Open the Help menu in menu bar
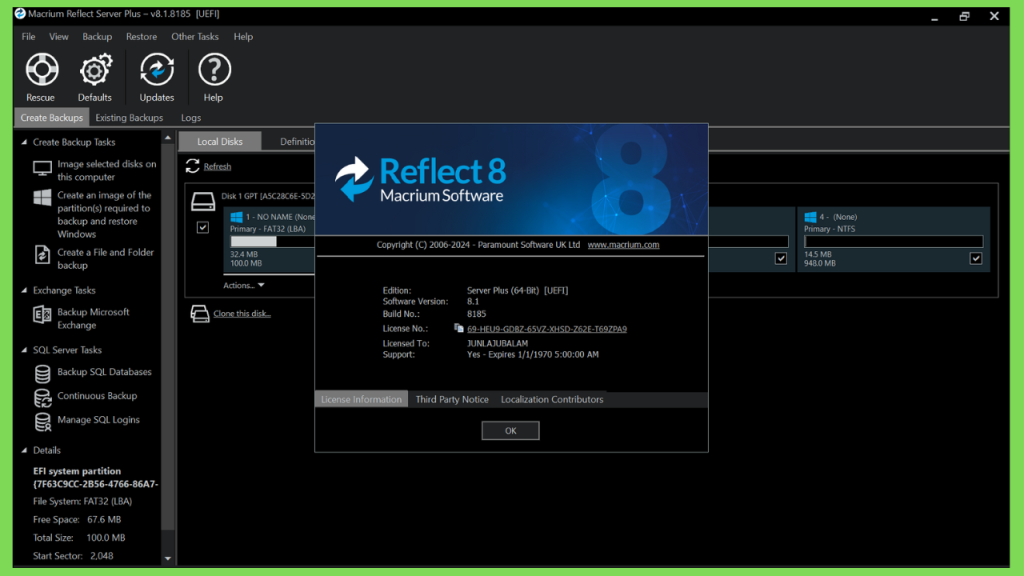This screenshot has width=1024, height=576. click(x=243, y=37)
